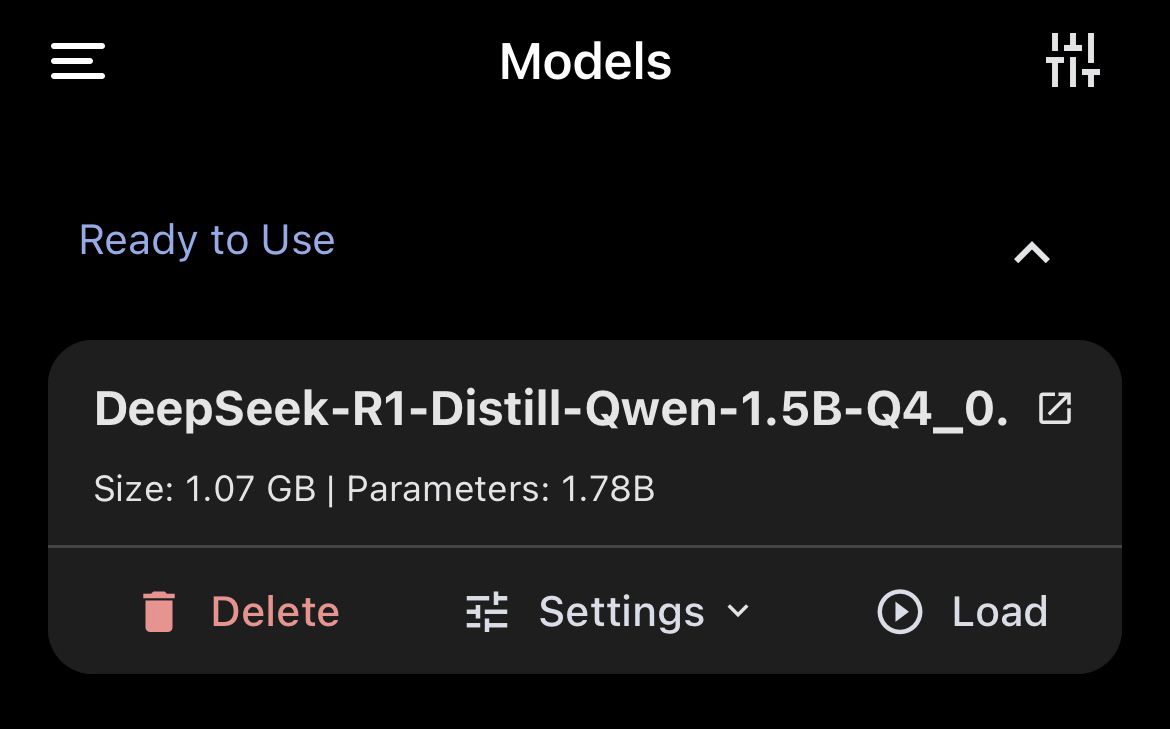1170x729 pixels.
Task: Collapse the Ready to Use section
Action: coord(1032,253)
